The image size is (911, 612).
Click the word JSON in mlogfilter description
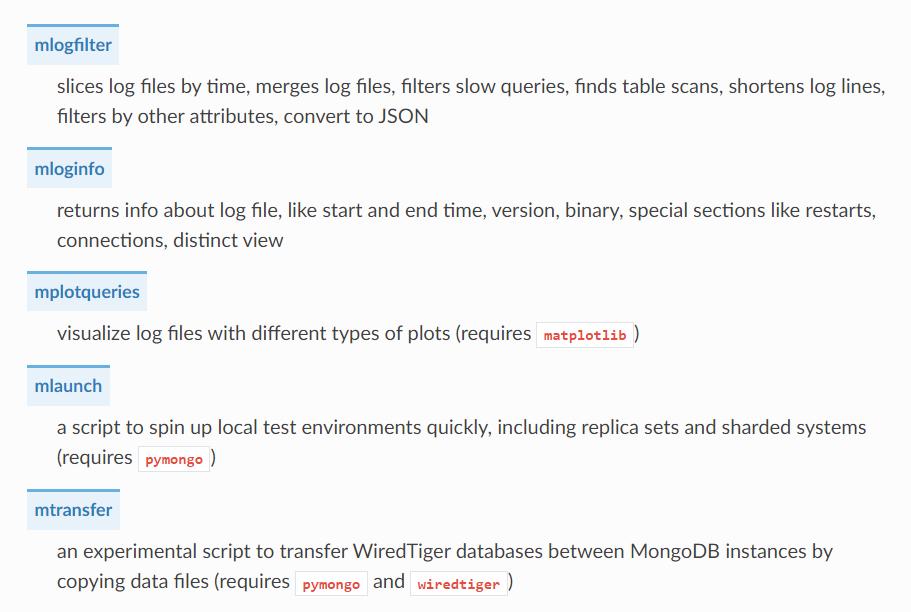tap(403, 116)
